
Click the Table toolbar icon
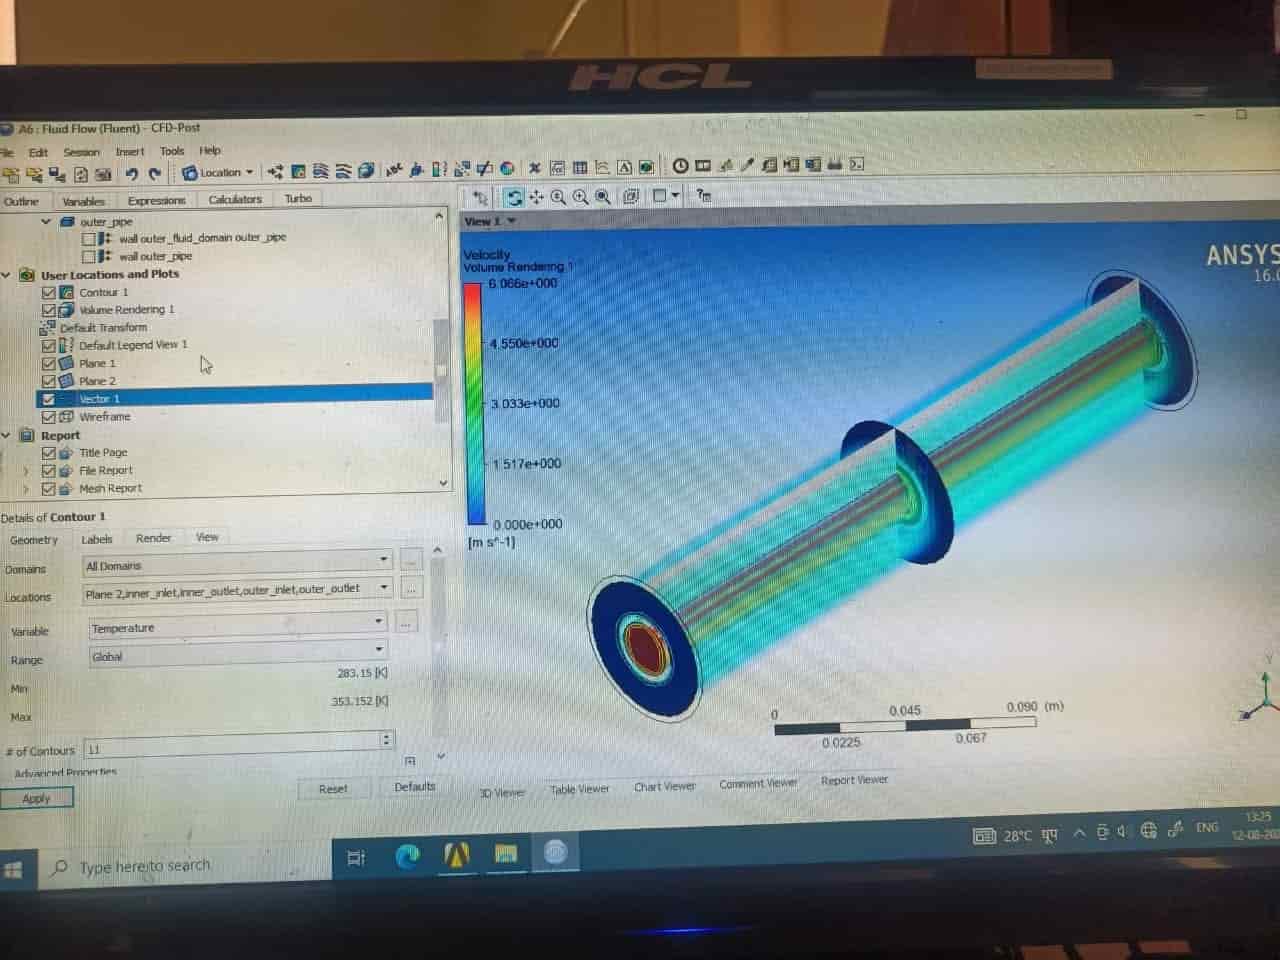tap(580, 168)
